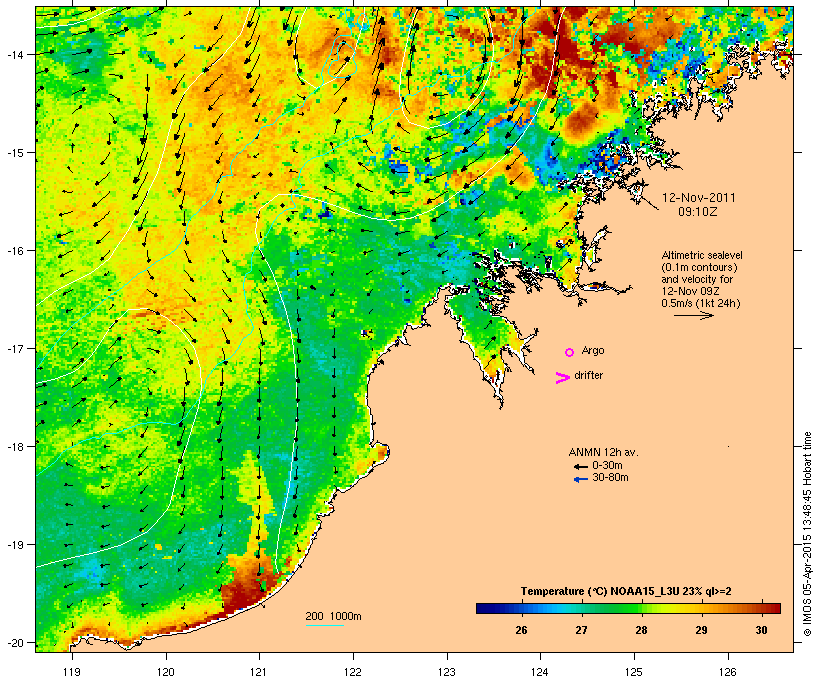Click the cyan 200m isobath legend line
Viewport: 820px width, 680px height.
325,626
